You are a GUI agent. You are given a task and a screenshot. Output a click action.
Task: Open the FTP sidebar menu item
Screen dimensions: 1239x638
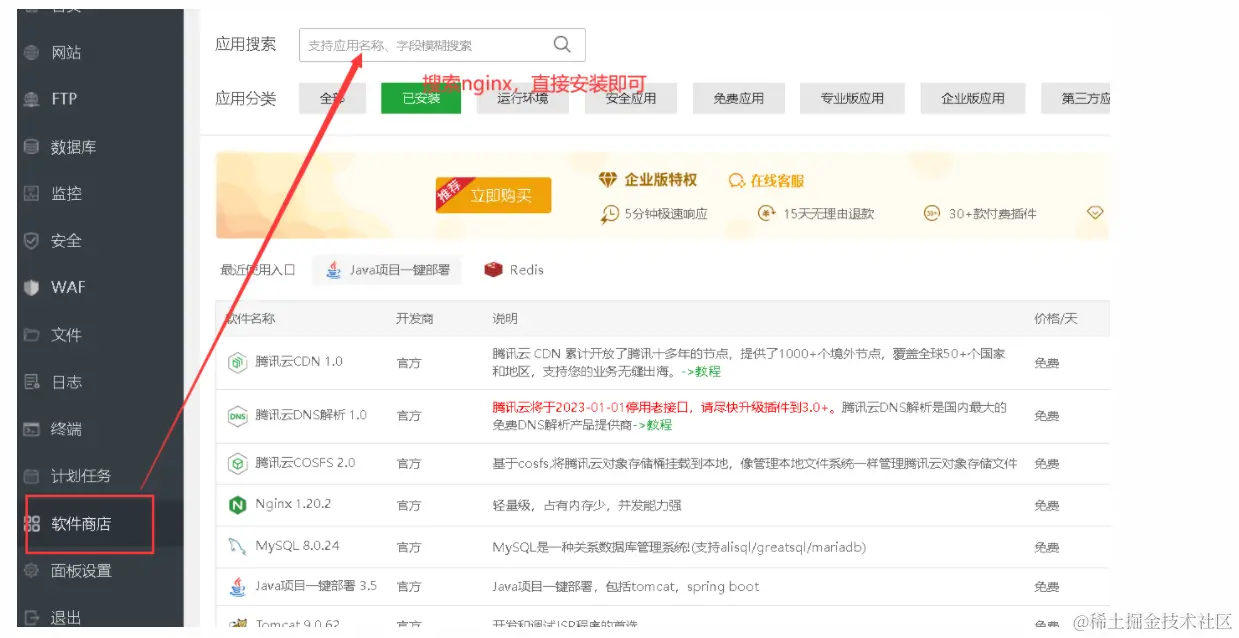point(64,99)
